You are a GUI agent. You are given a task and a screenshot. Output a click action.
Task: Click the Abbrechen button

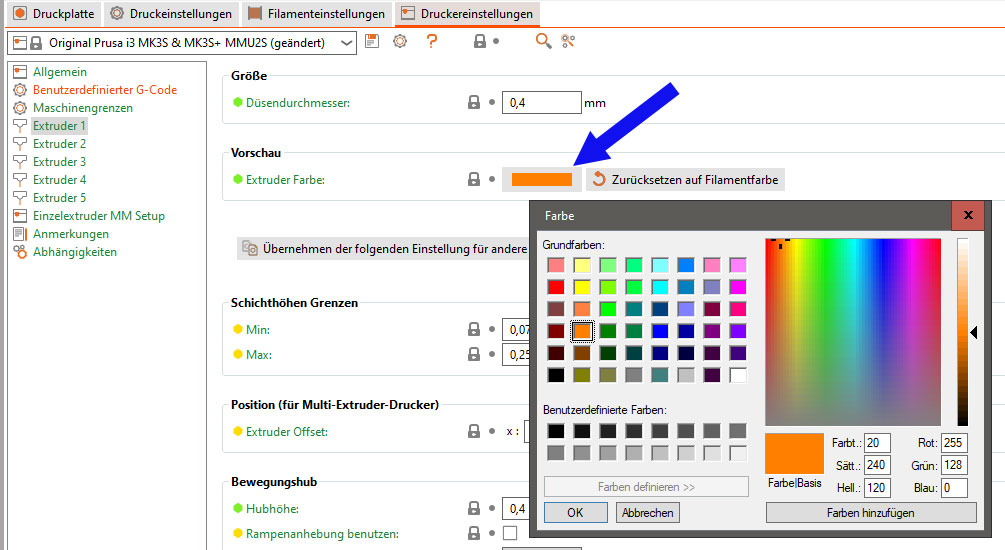point(646,512)
